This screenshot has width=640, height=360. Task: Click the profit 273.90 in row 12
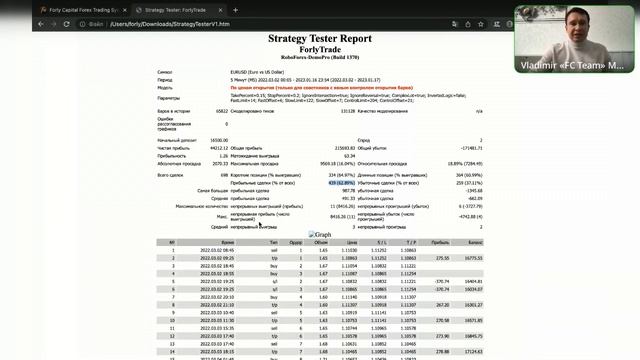(442, 336)
